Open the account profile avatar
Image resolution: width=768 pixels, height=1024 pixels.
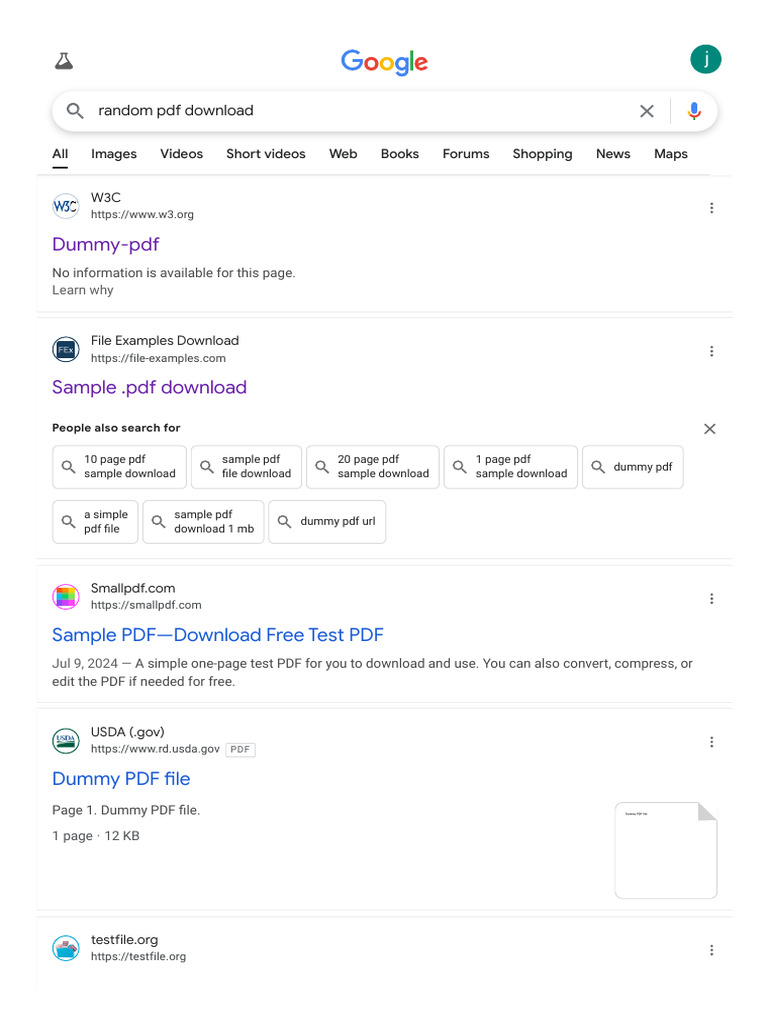point(705,60)
